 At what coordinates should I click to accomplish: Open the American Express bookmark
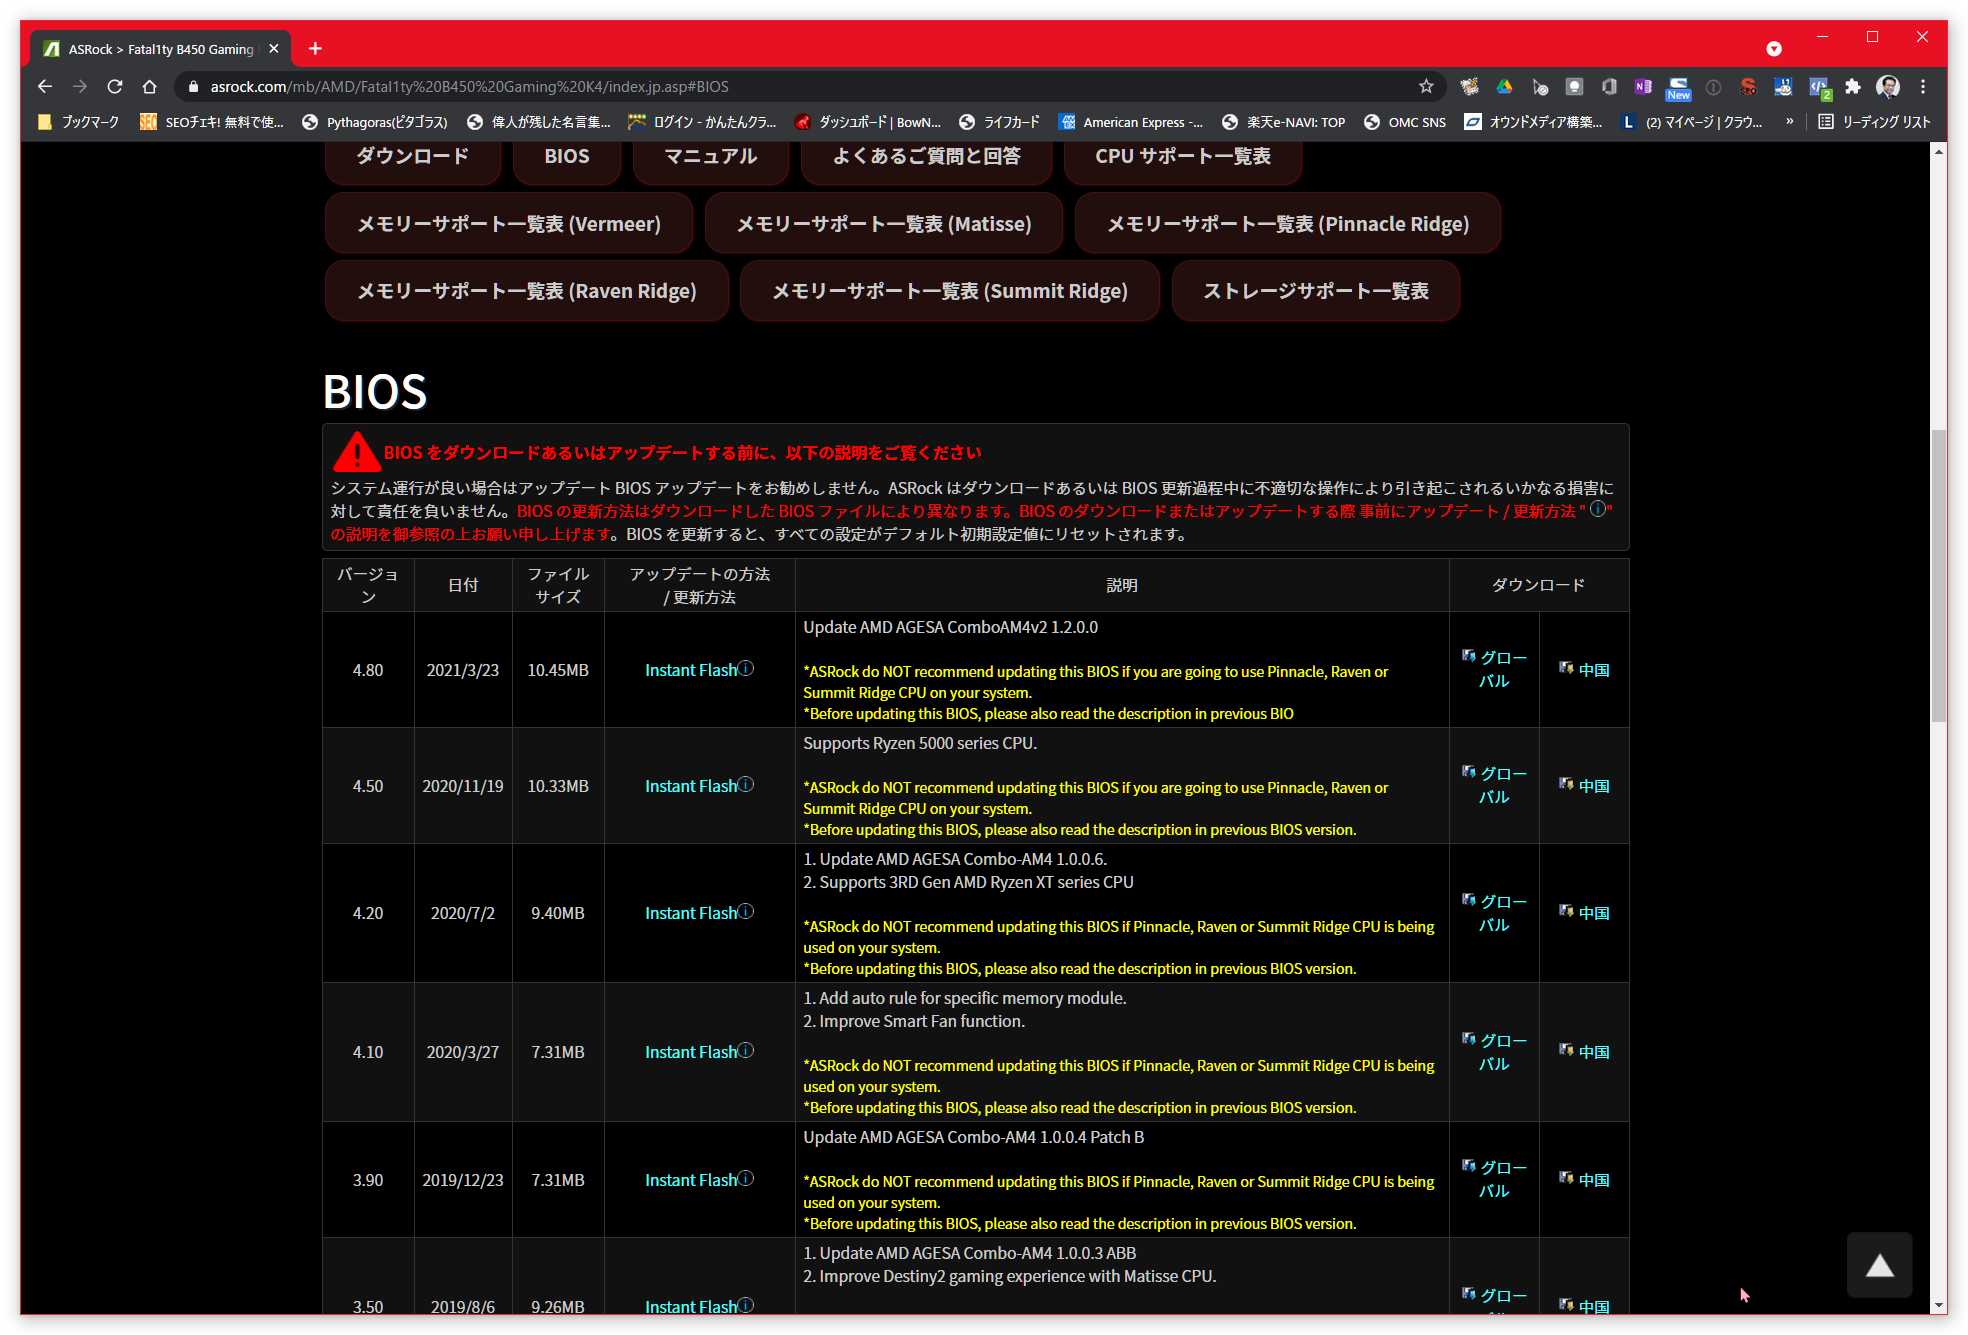(1131, 121)
